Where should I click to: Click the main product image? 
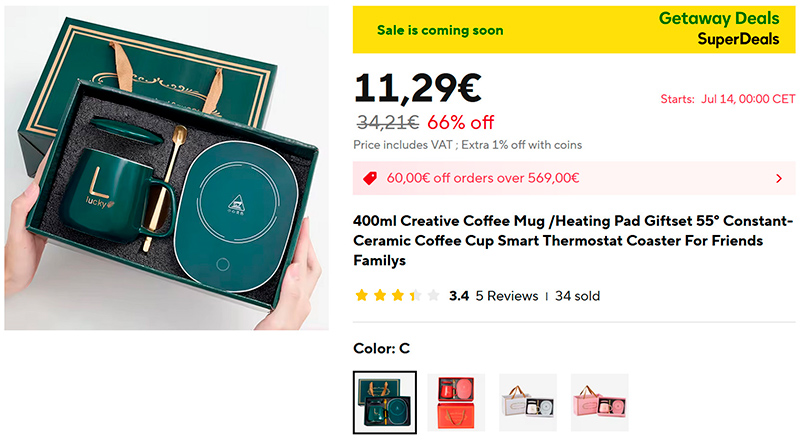point(166,168)
